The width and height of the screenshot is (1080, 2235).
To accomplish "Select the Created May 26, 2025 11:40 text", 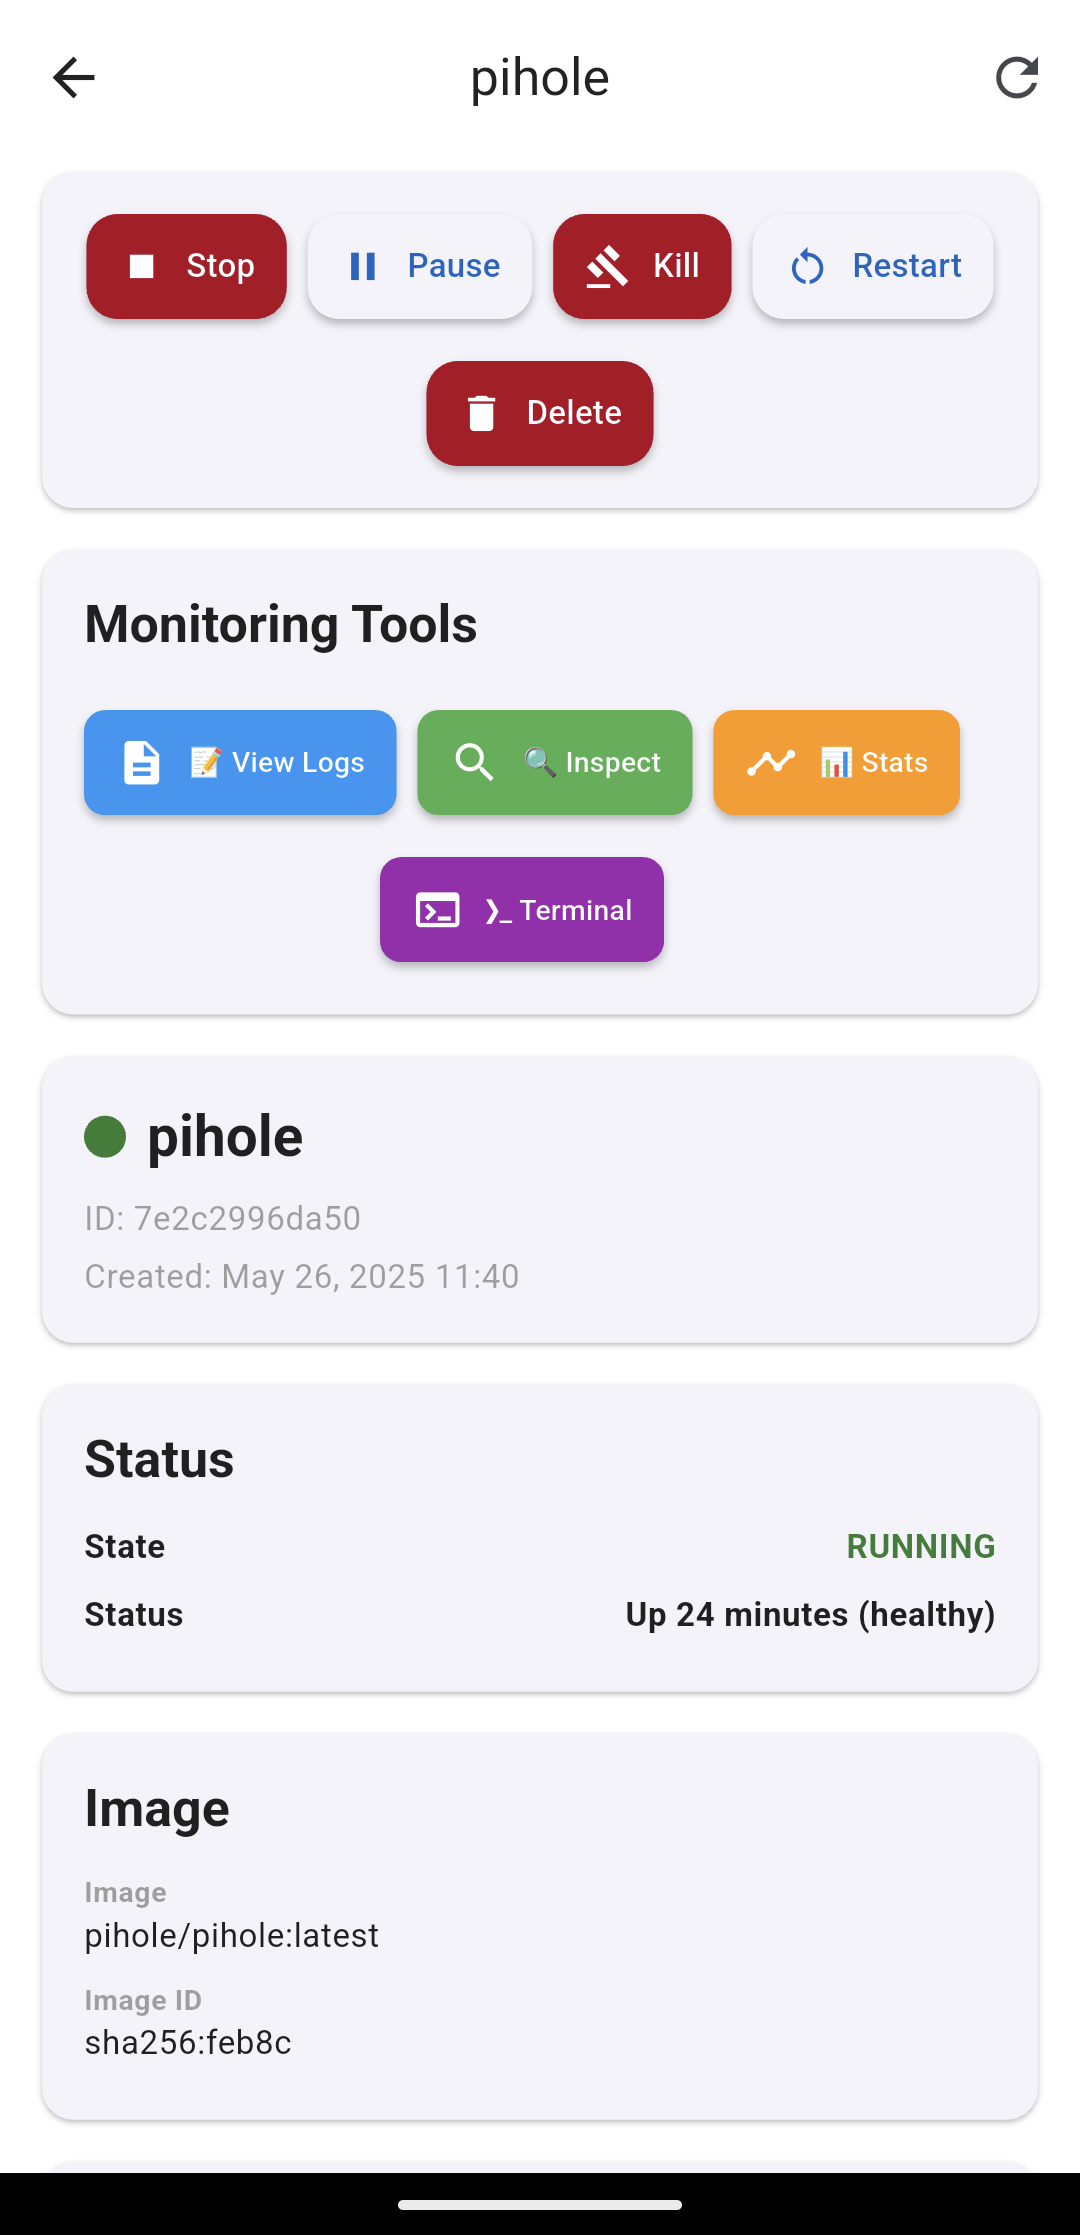I will 302,1276.
